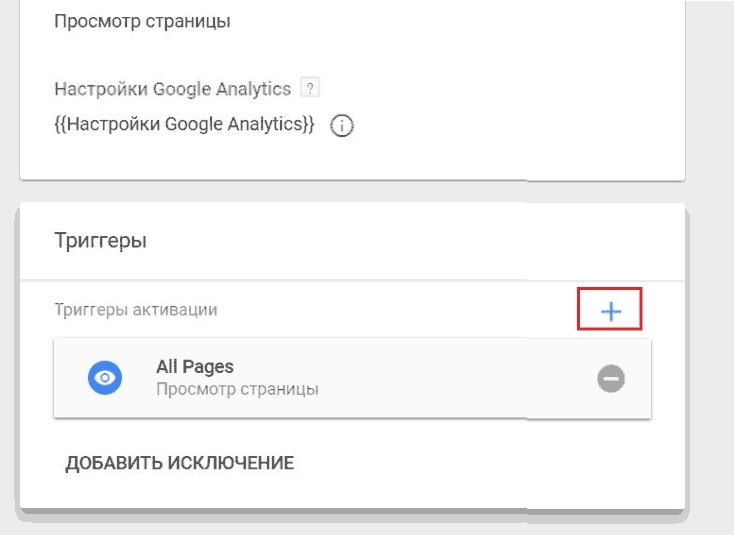Screen dimensions: 734x535
Task: Click the blue eye icon of All Pages
Action: point(105,377)
